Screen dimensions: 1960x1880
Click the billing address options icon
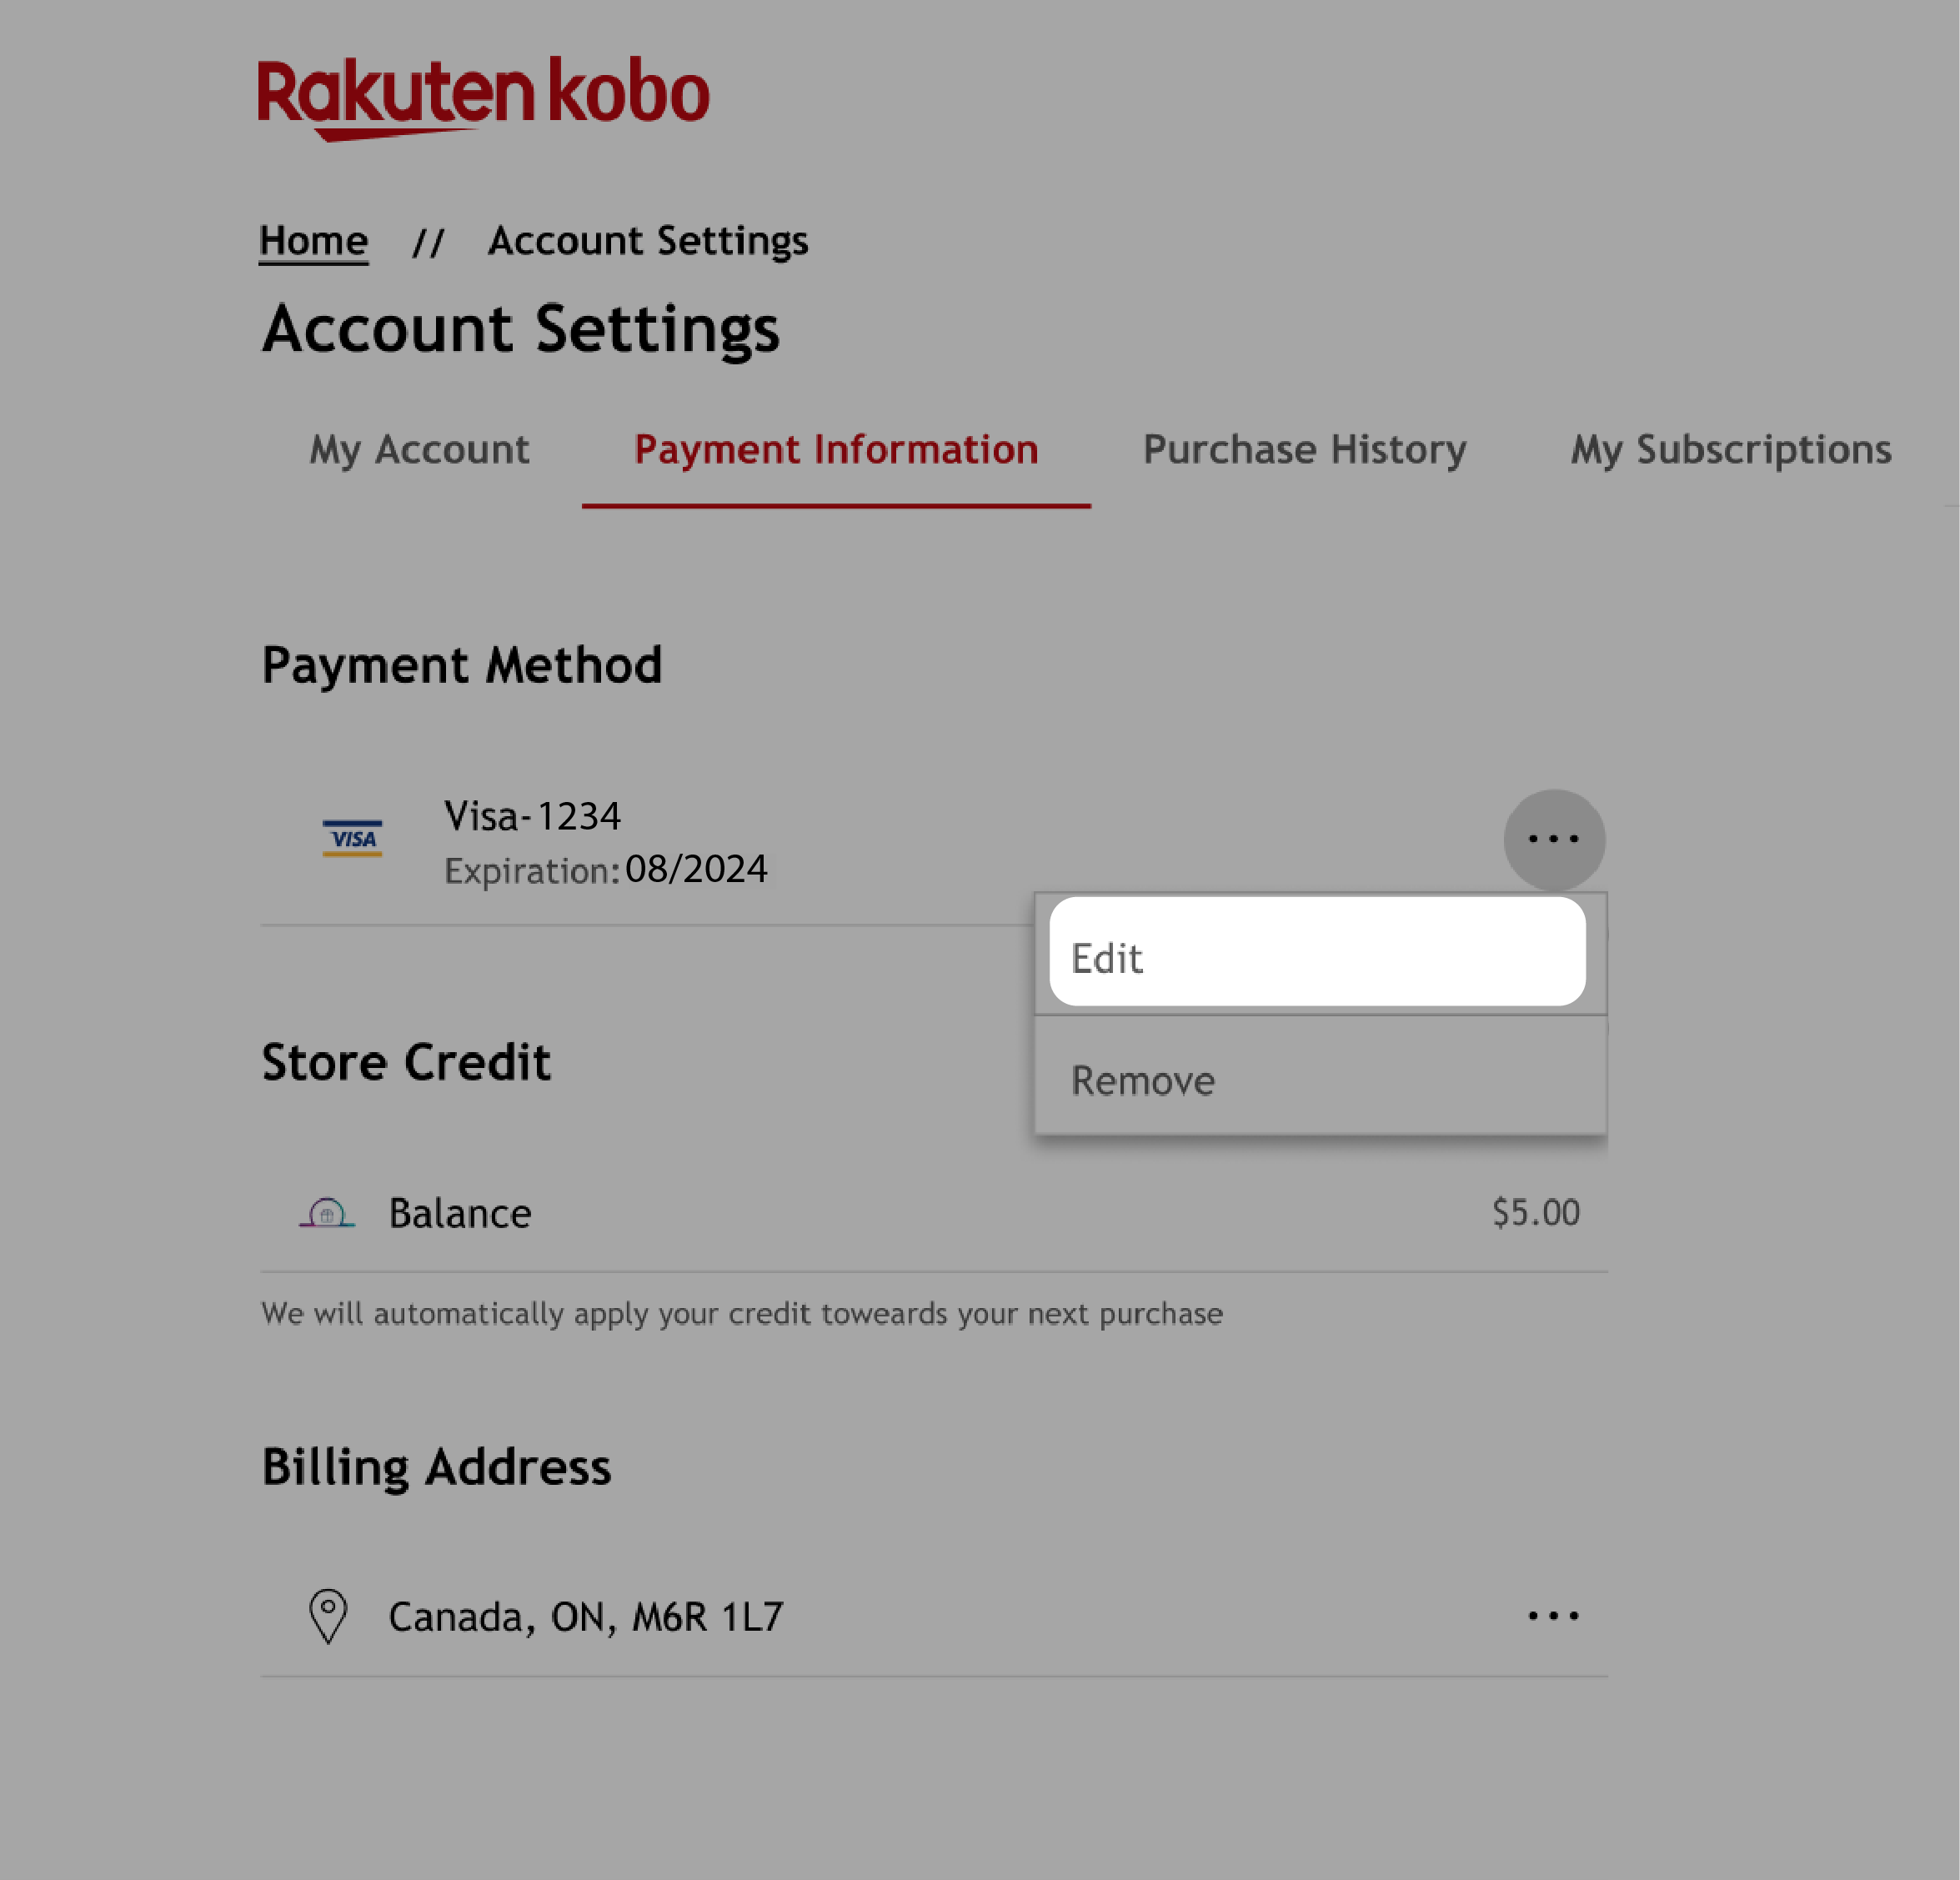1554,1614
